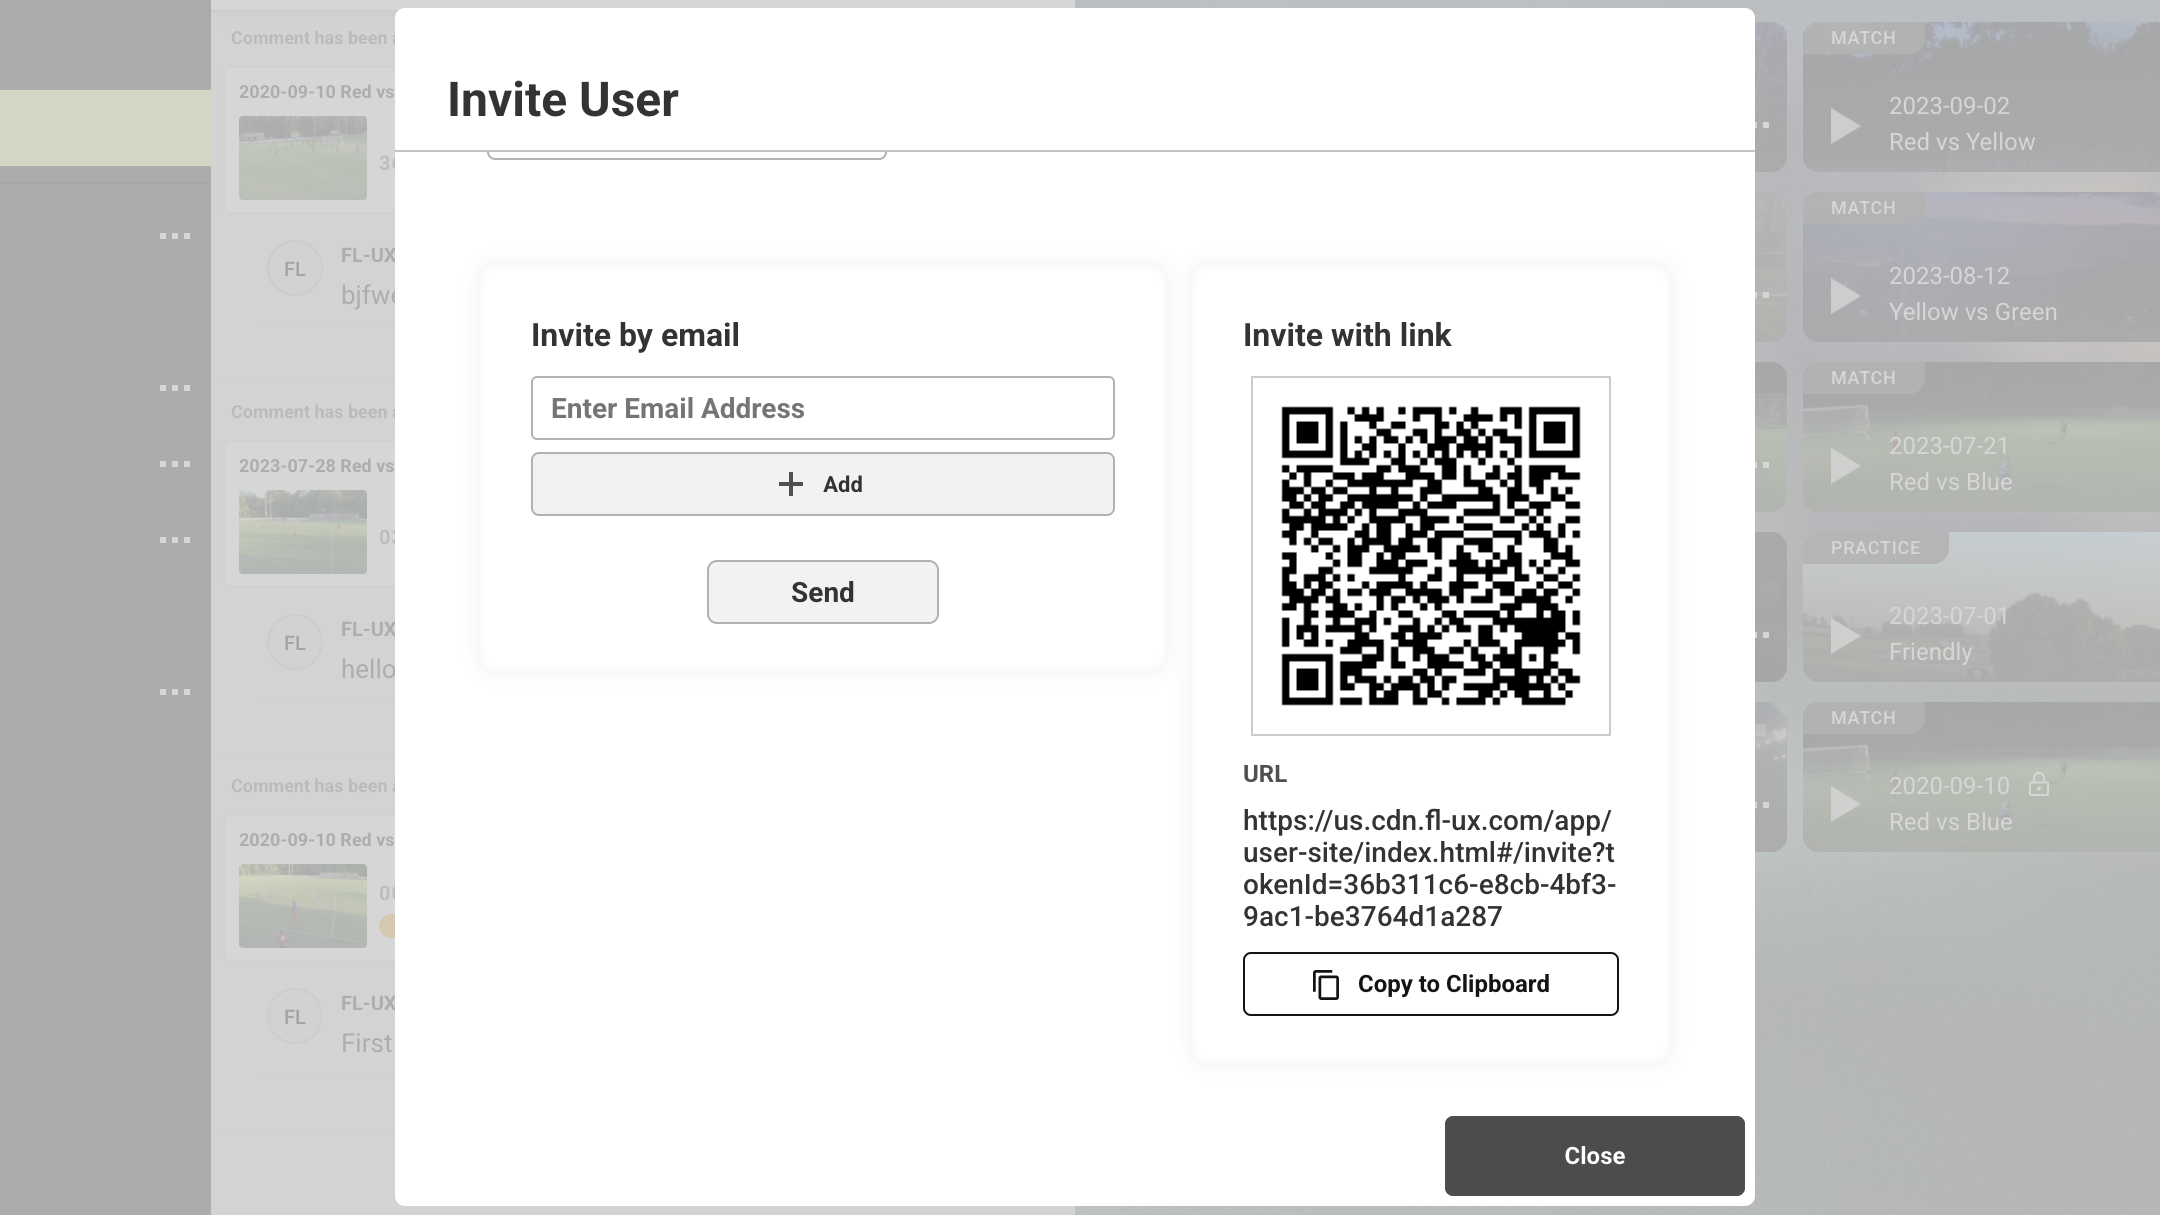Image resolution: width=2160 pixels, height=1215 pixels.
Task: Open the top 2020-09-10 comment video thumbnail
Action: 303,158
